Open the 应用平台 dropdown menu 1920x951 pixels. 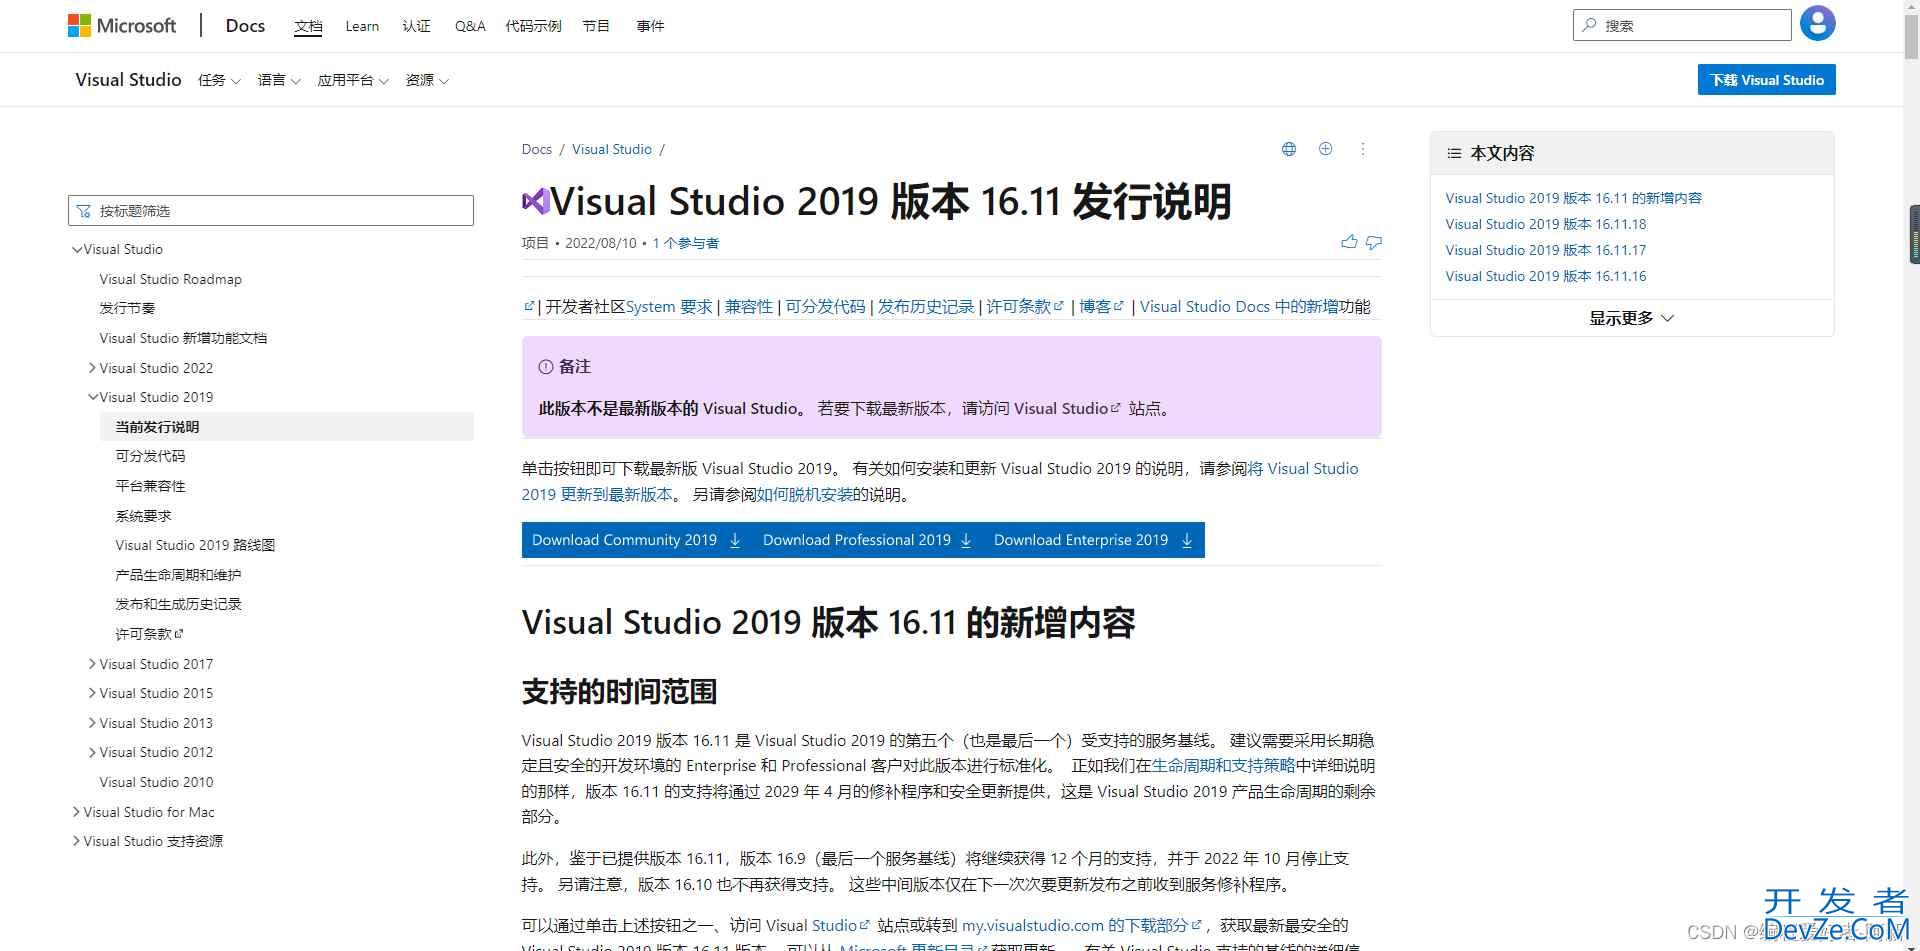pyautogui.click(x=353, y=80)
